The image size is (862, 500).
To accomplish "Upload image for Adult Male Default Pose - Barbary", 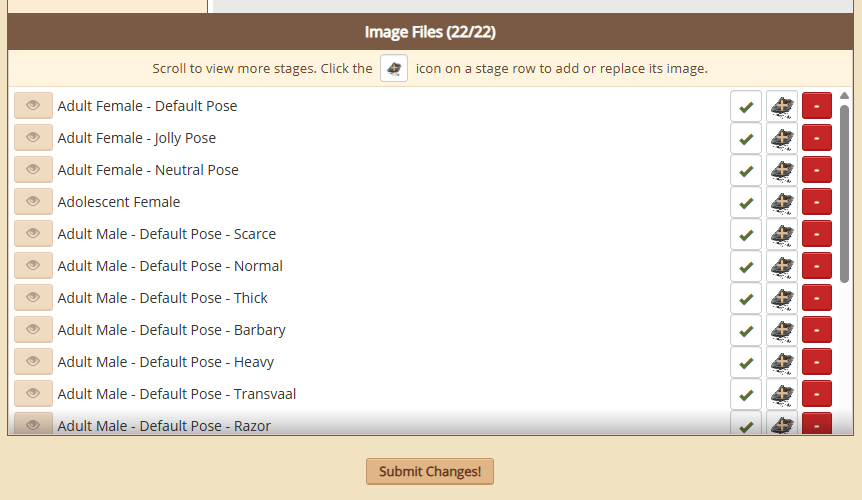I will pos(781,330).
